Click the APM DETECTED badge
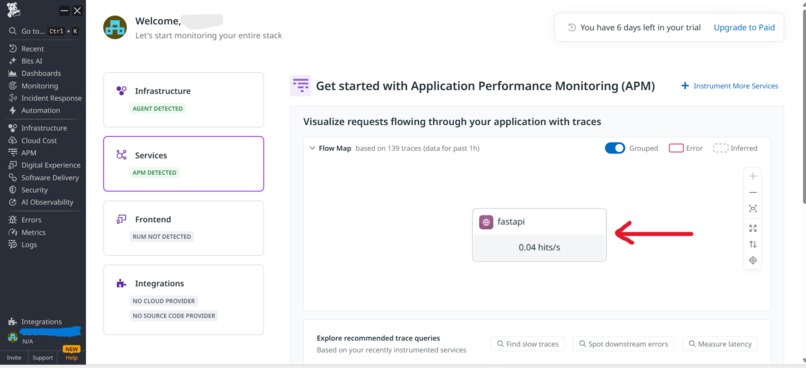Viewport: 806px width, 368px height. click(x=154, y=173)
